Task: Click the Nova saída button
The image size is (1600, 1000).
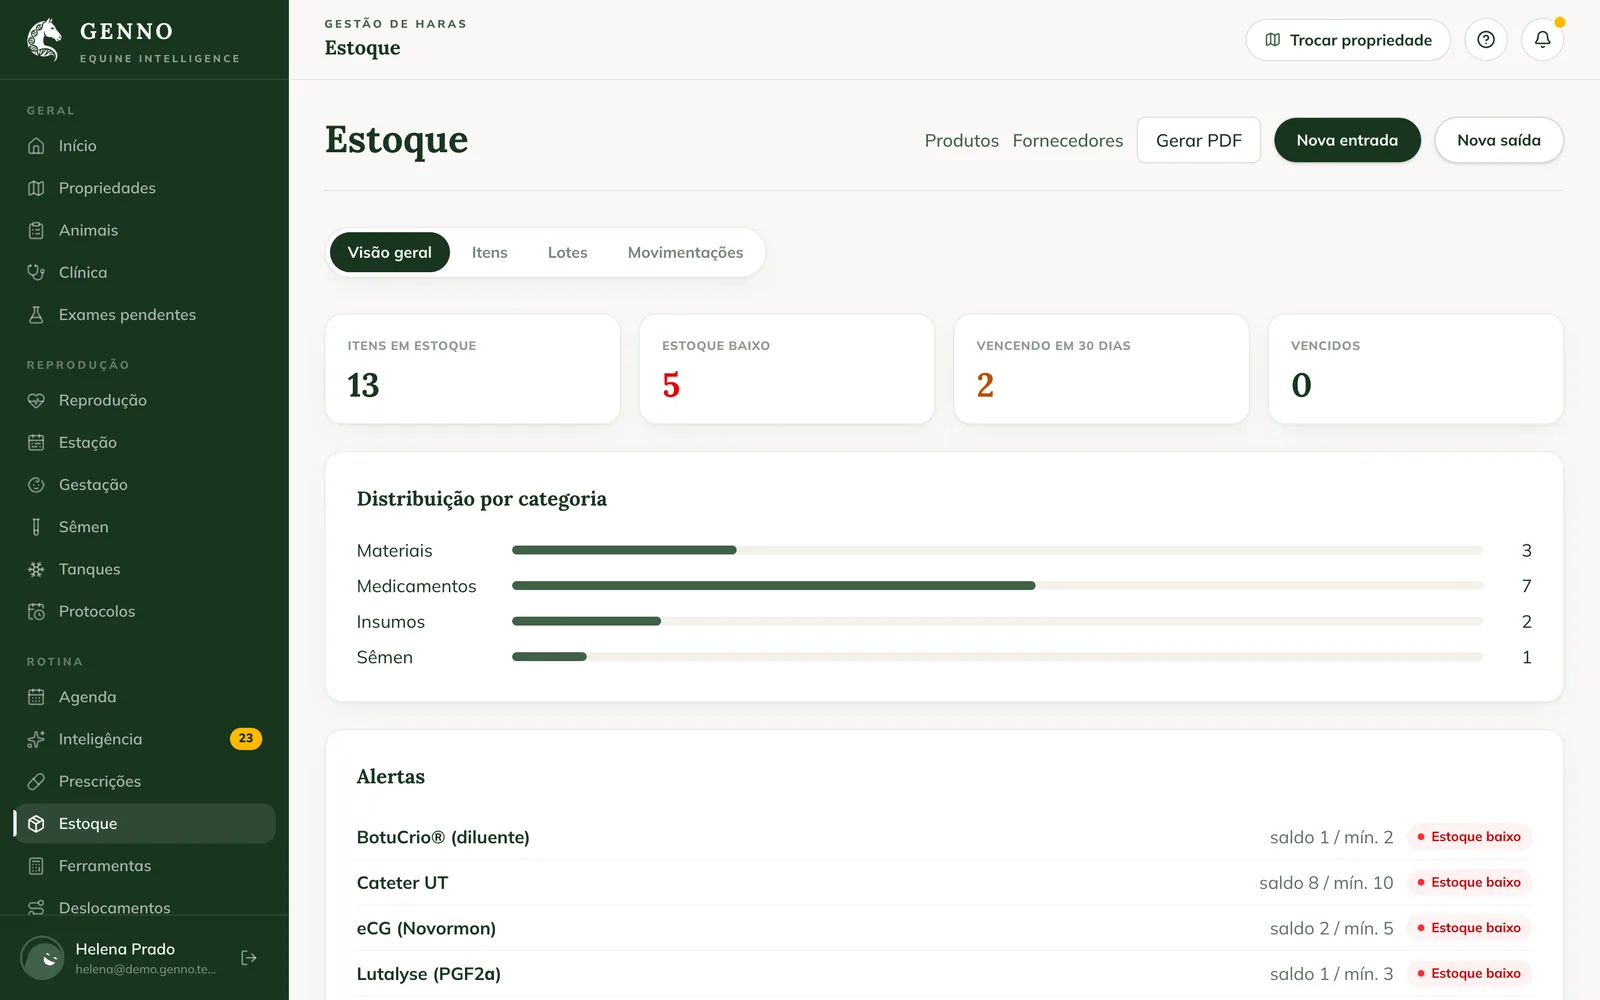Action: click(x=1499, y=140)
